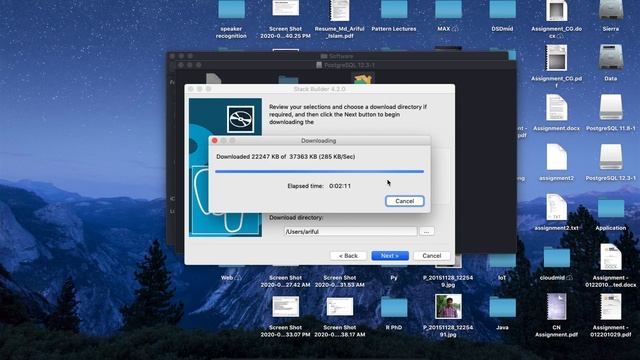The image size is (640, 360).
Task: Open the Java folder
Action: click(502, 307)
